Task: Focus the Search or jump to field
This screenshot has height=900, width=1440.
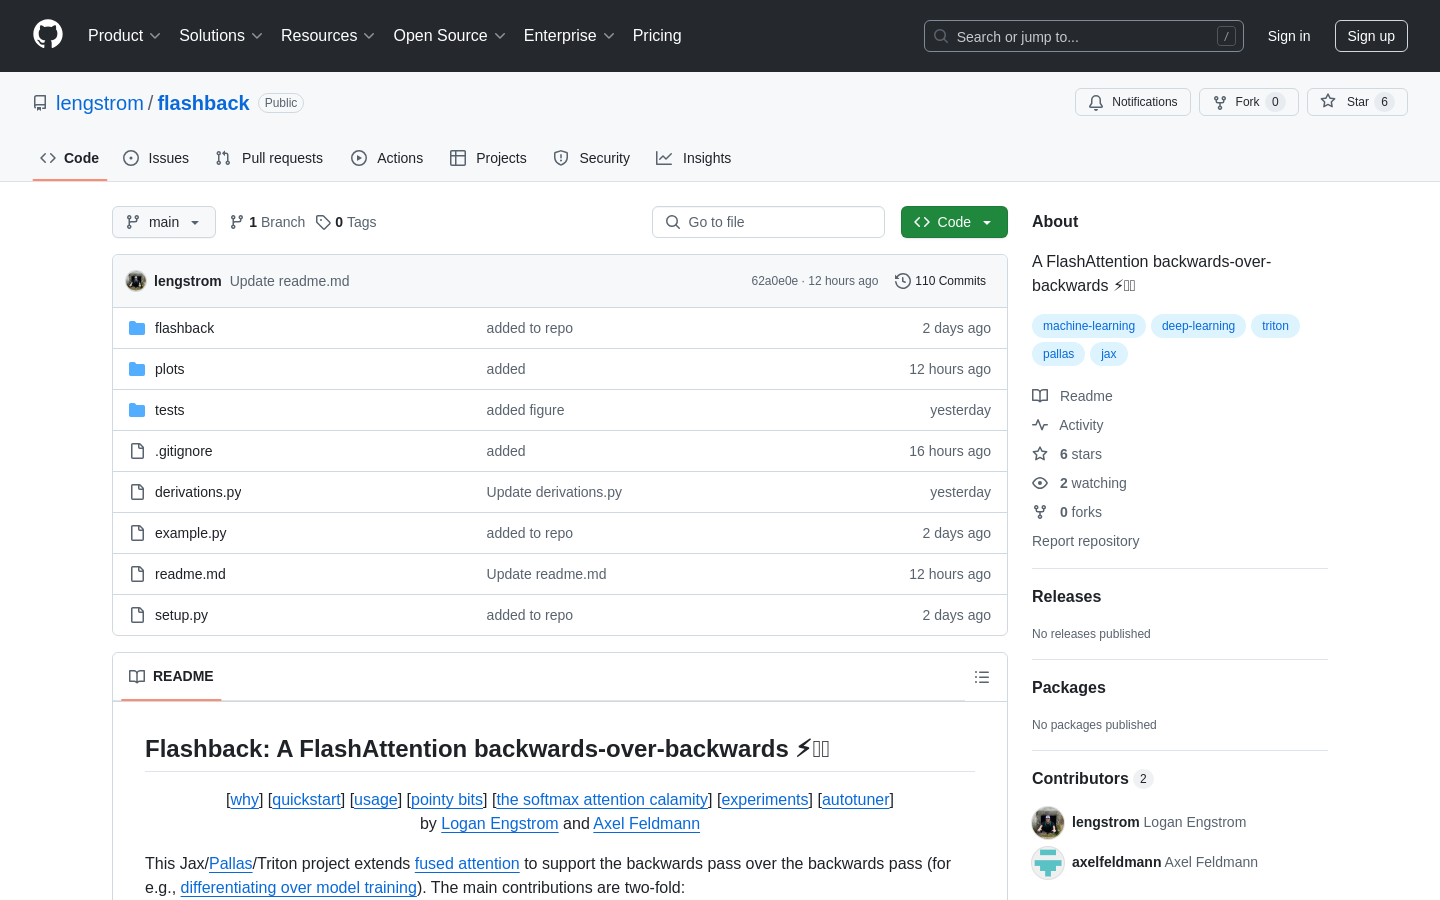Action: (x=1084, y=36)
